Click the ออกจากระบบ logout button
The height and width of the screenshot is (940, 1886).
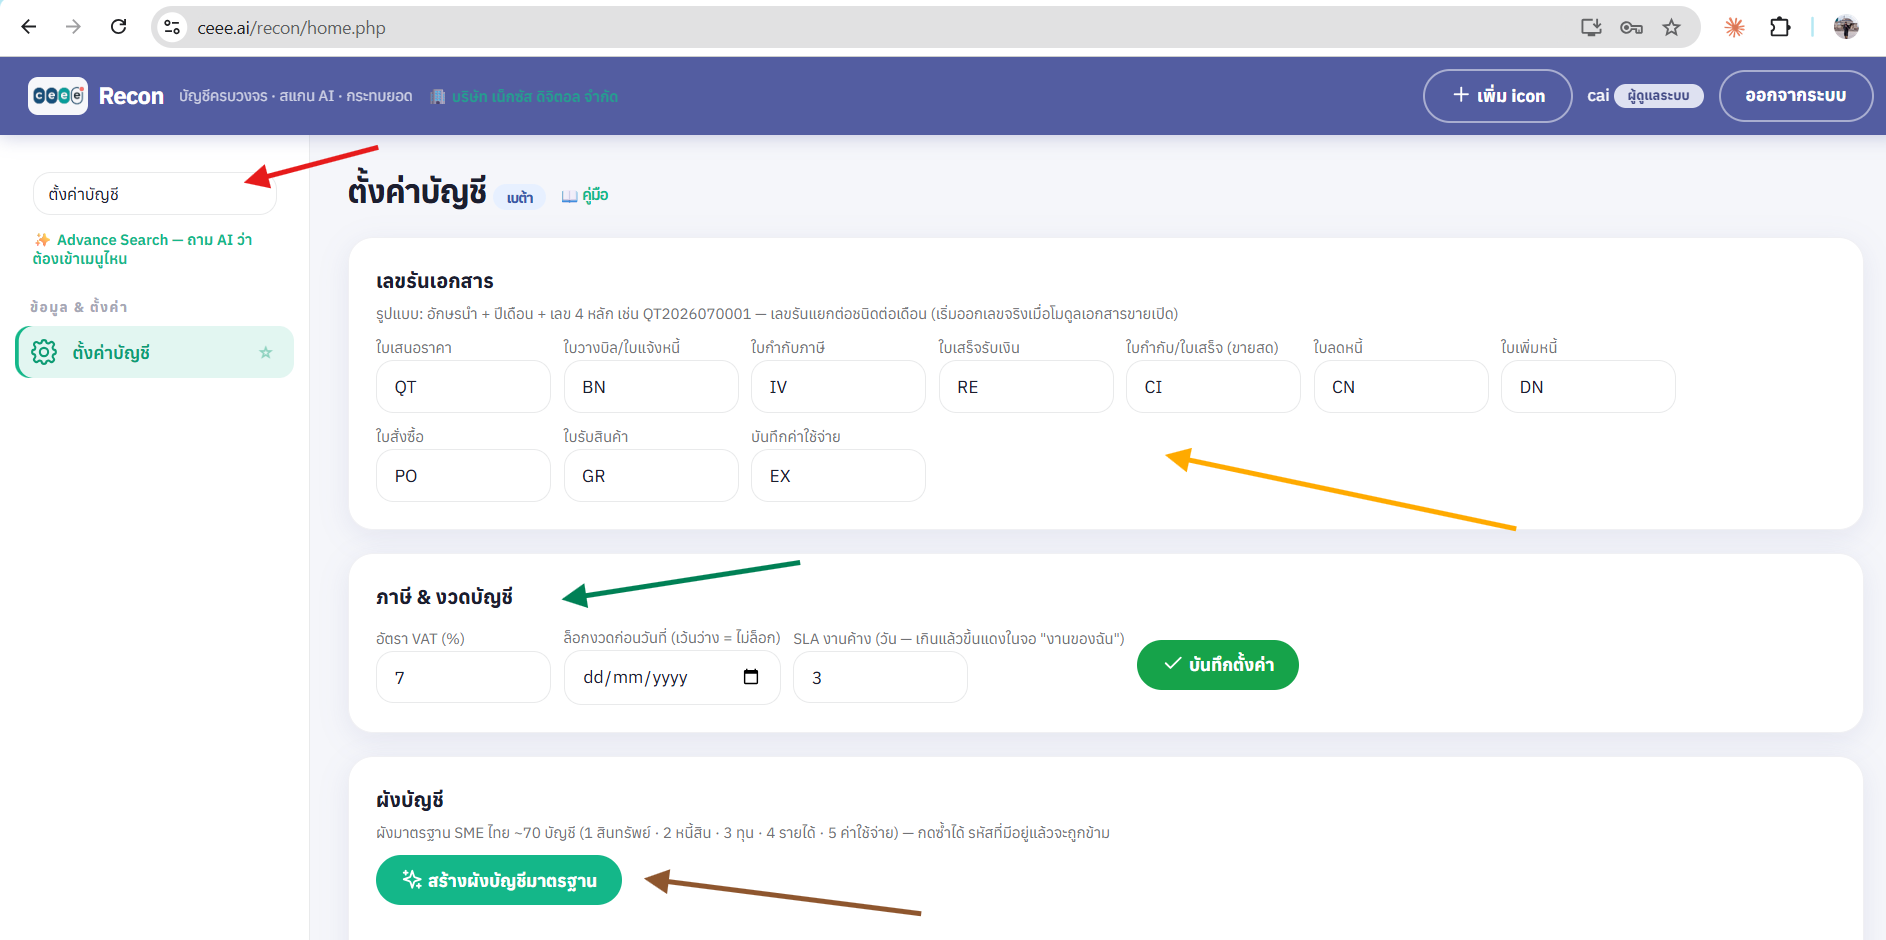click(x=1795, y=96)
